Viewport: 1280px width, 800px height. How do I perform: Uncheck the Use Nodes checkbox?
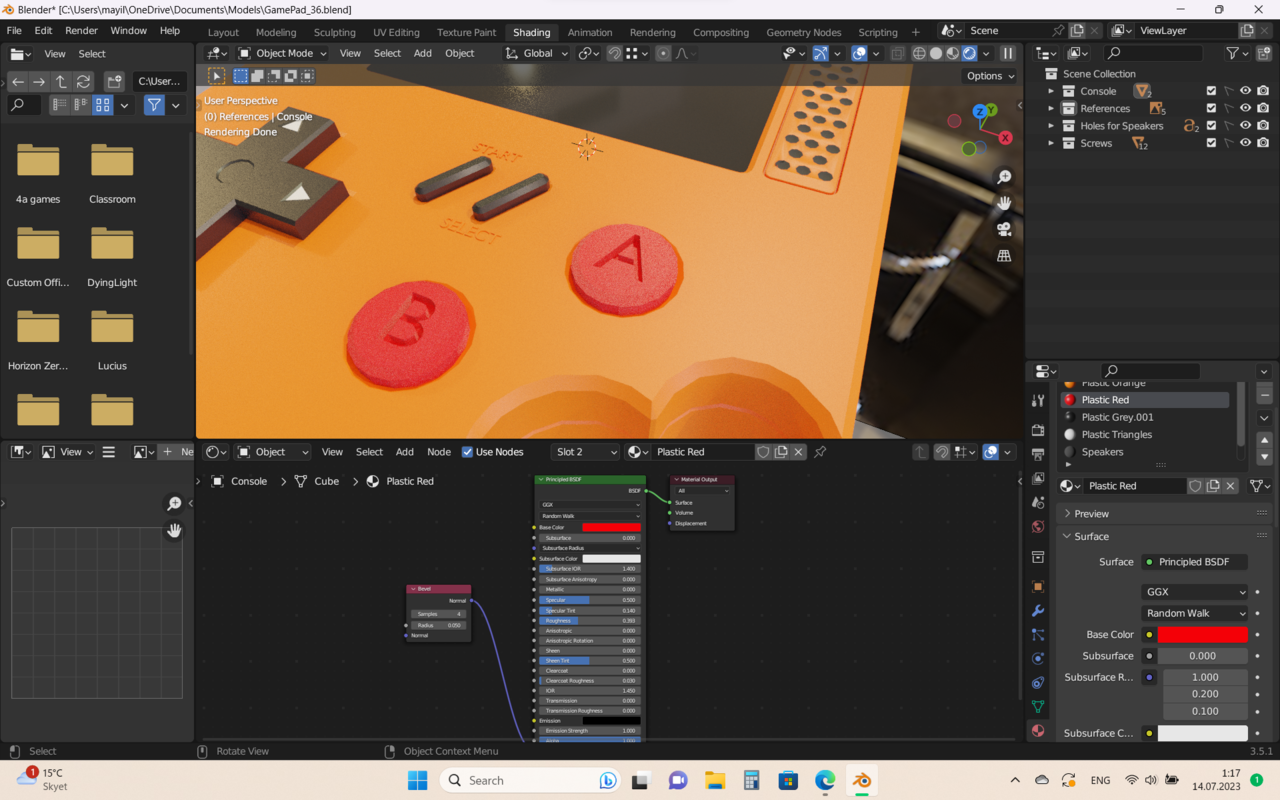click(x=467, y=452)
